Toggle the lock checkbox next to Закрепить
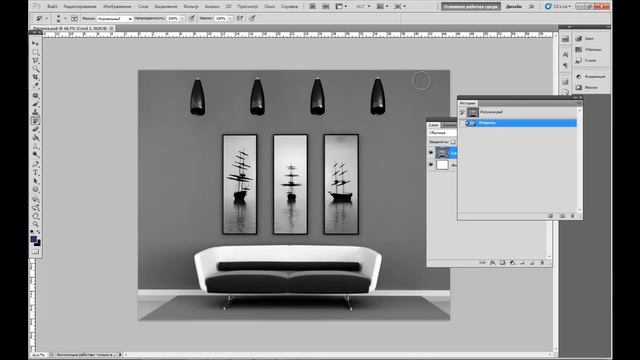640x360 pixels. [x=453, y=142]
